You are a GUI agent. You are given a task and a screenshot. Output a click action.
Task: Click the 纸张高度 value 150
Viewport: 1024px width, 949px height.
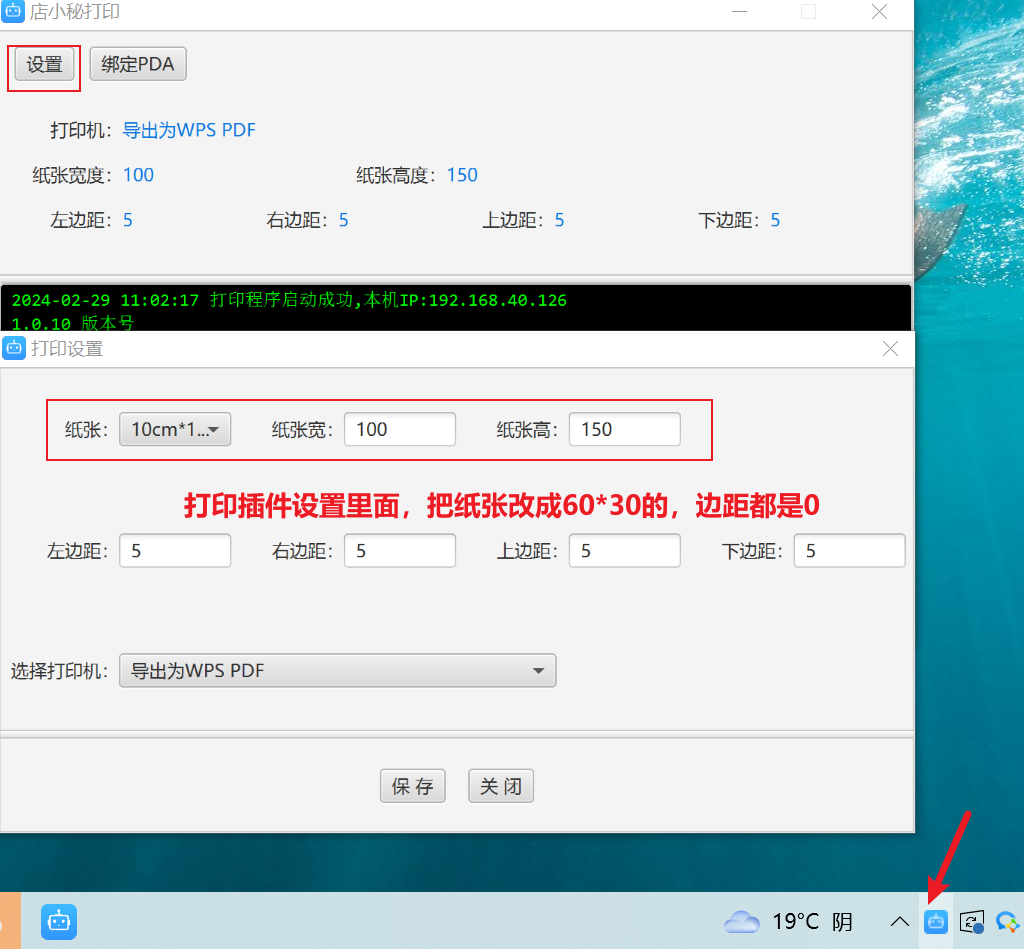pyautogui.click(x=462, y=175)
